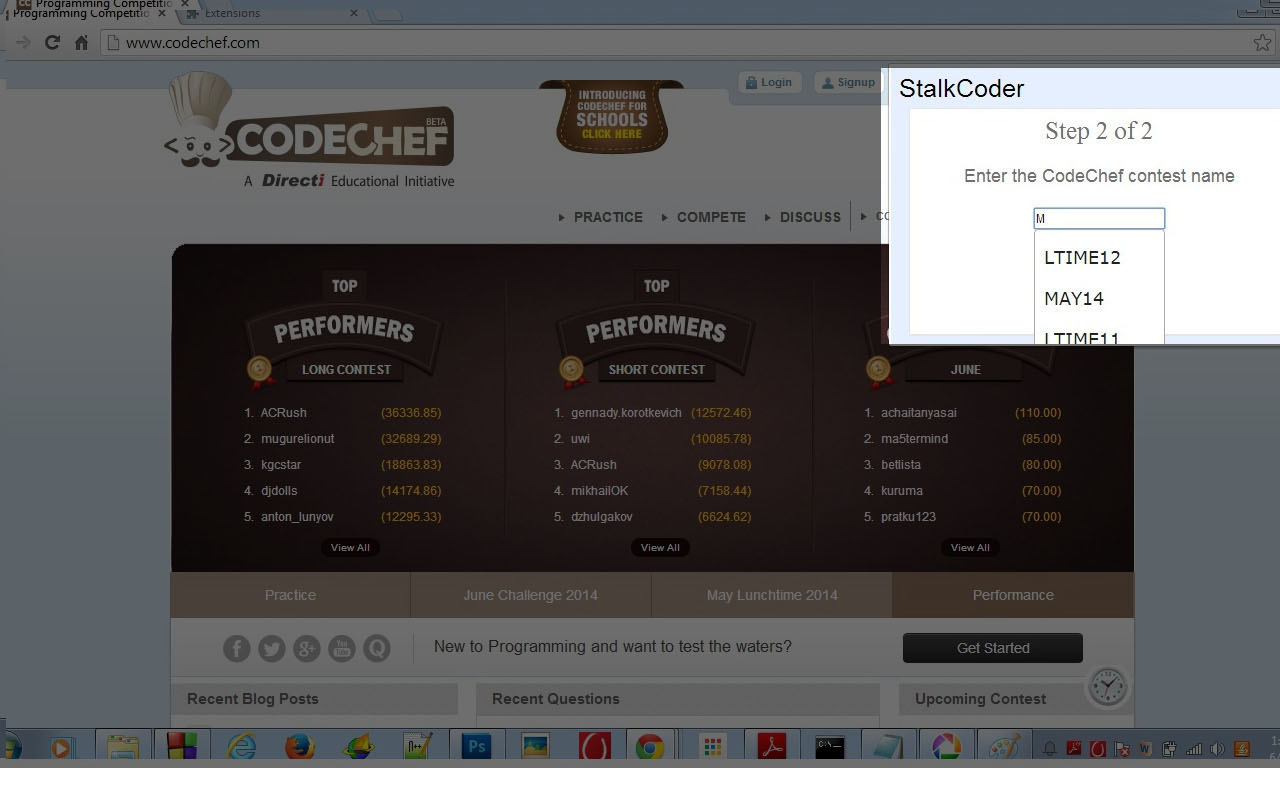Open ACRush profile in Long Contest list
The height and width of the screenshot is (800, 1280).
click(284, 412)
